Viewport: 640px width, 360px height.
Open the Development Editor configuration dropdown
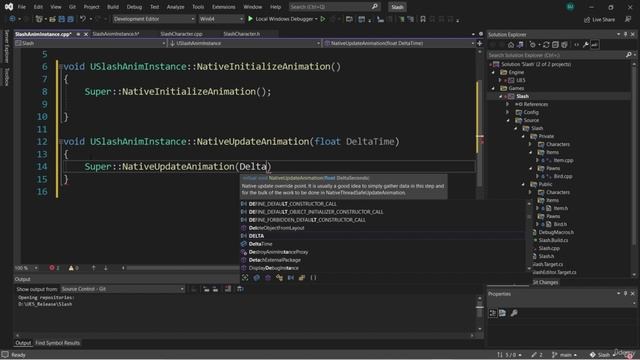[x=153, y=19]
